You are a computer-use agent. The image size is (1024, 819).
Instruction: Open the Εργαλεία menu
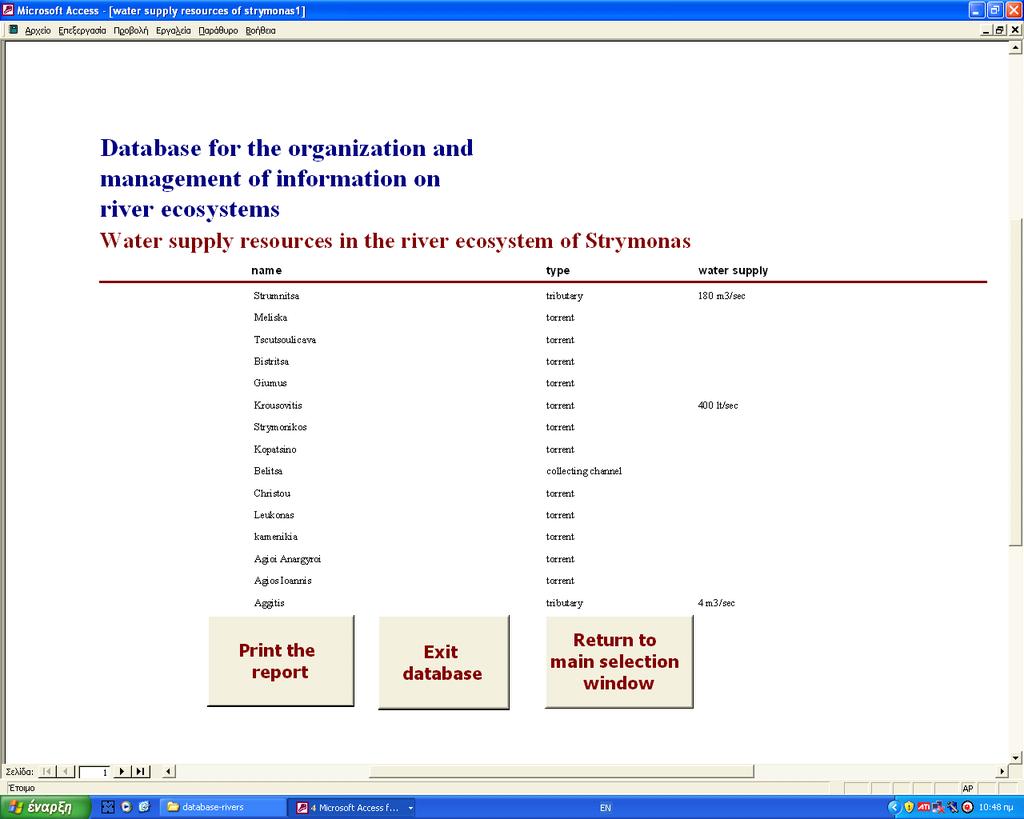coord(173,30)
